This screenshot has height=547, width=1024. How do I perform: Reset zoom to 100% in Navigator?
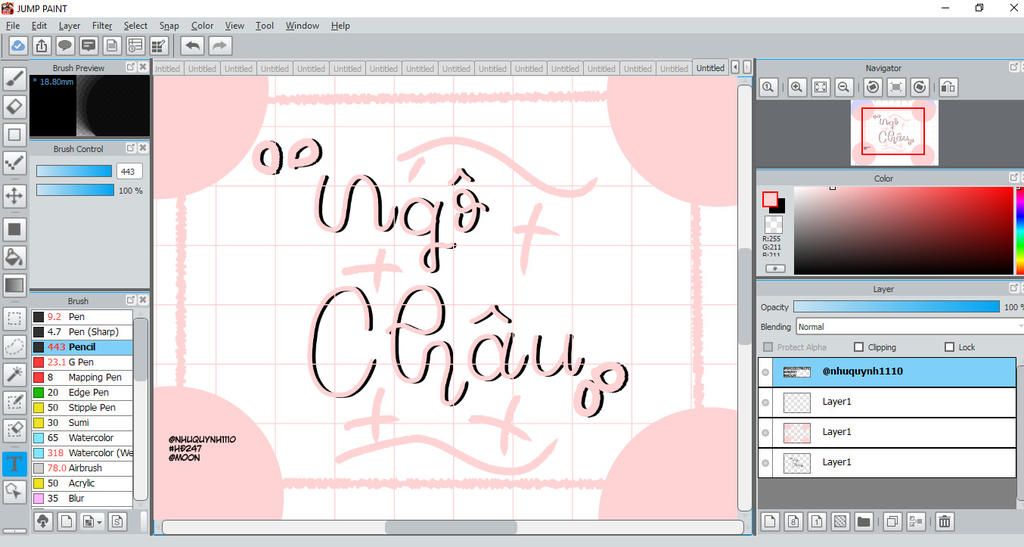coord(768,87)
